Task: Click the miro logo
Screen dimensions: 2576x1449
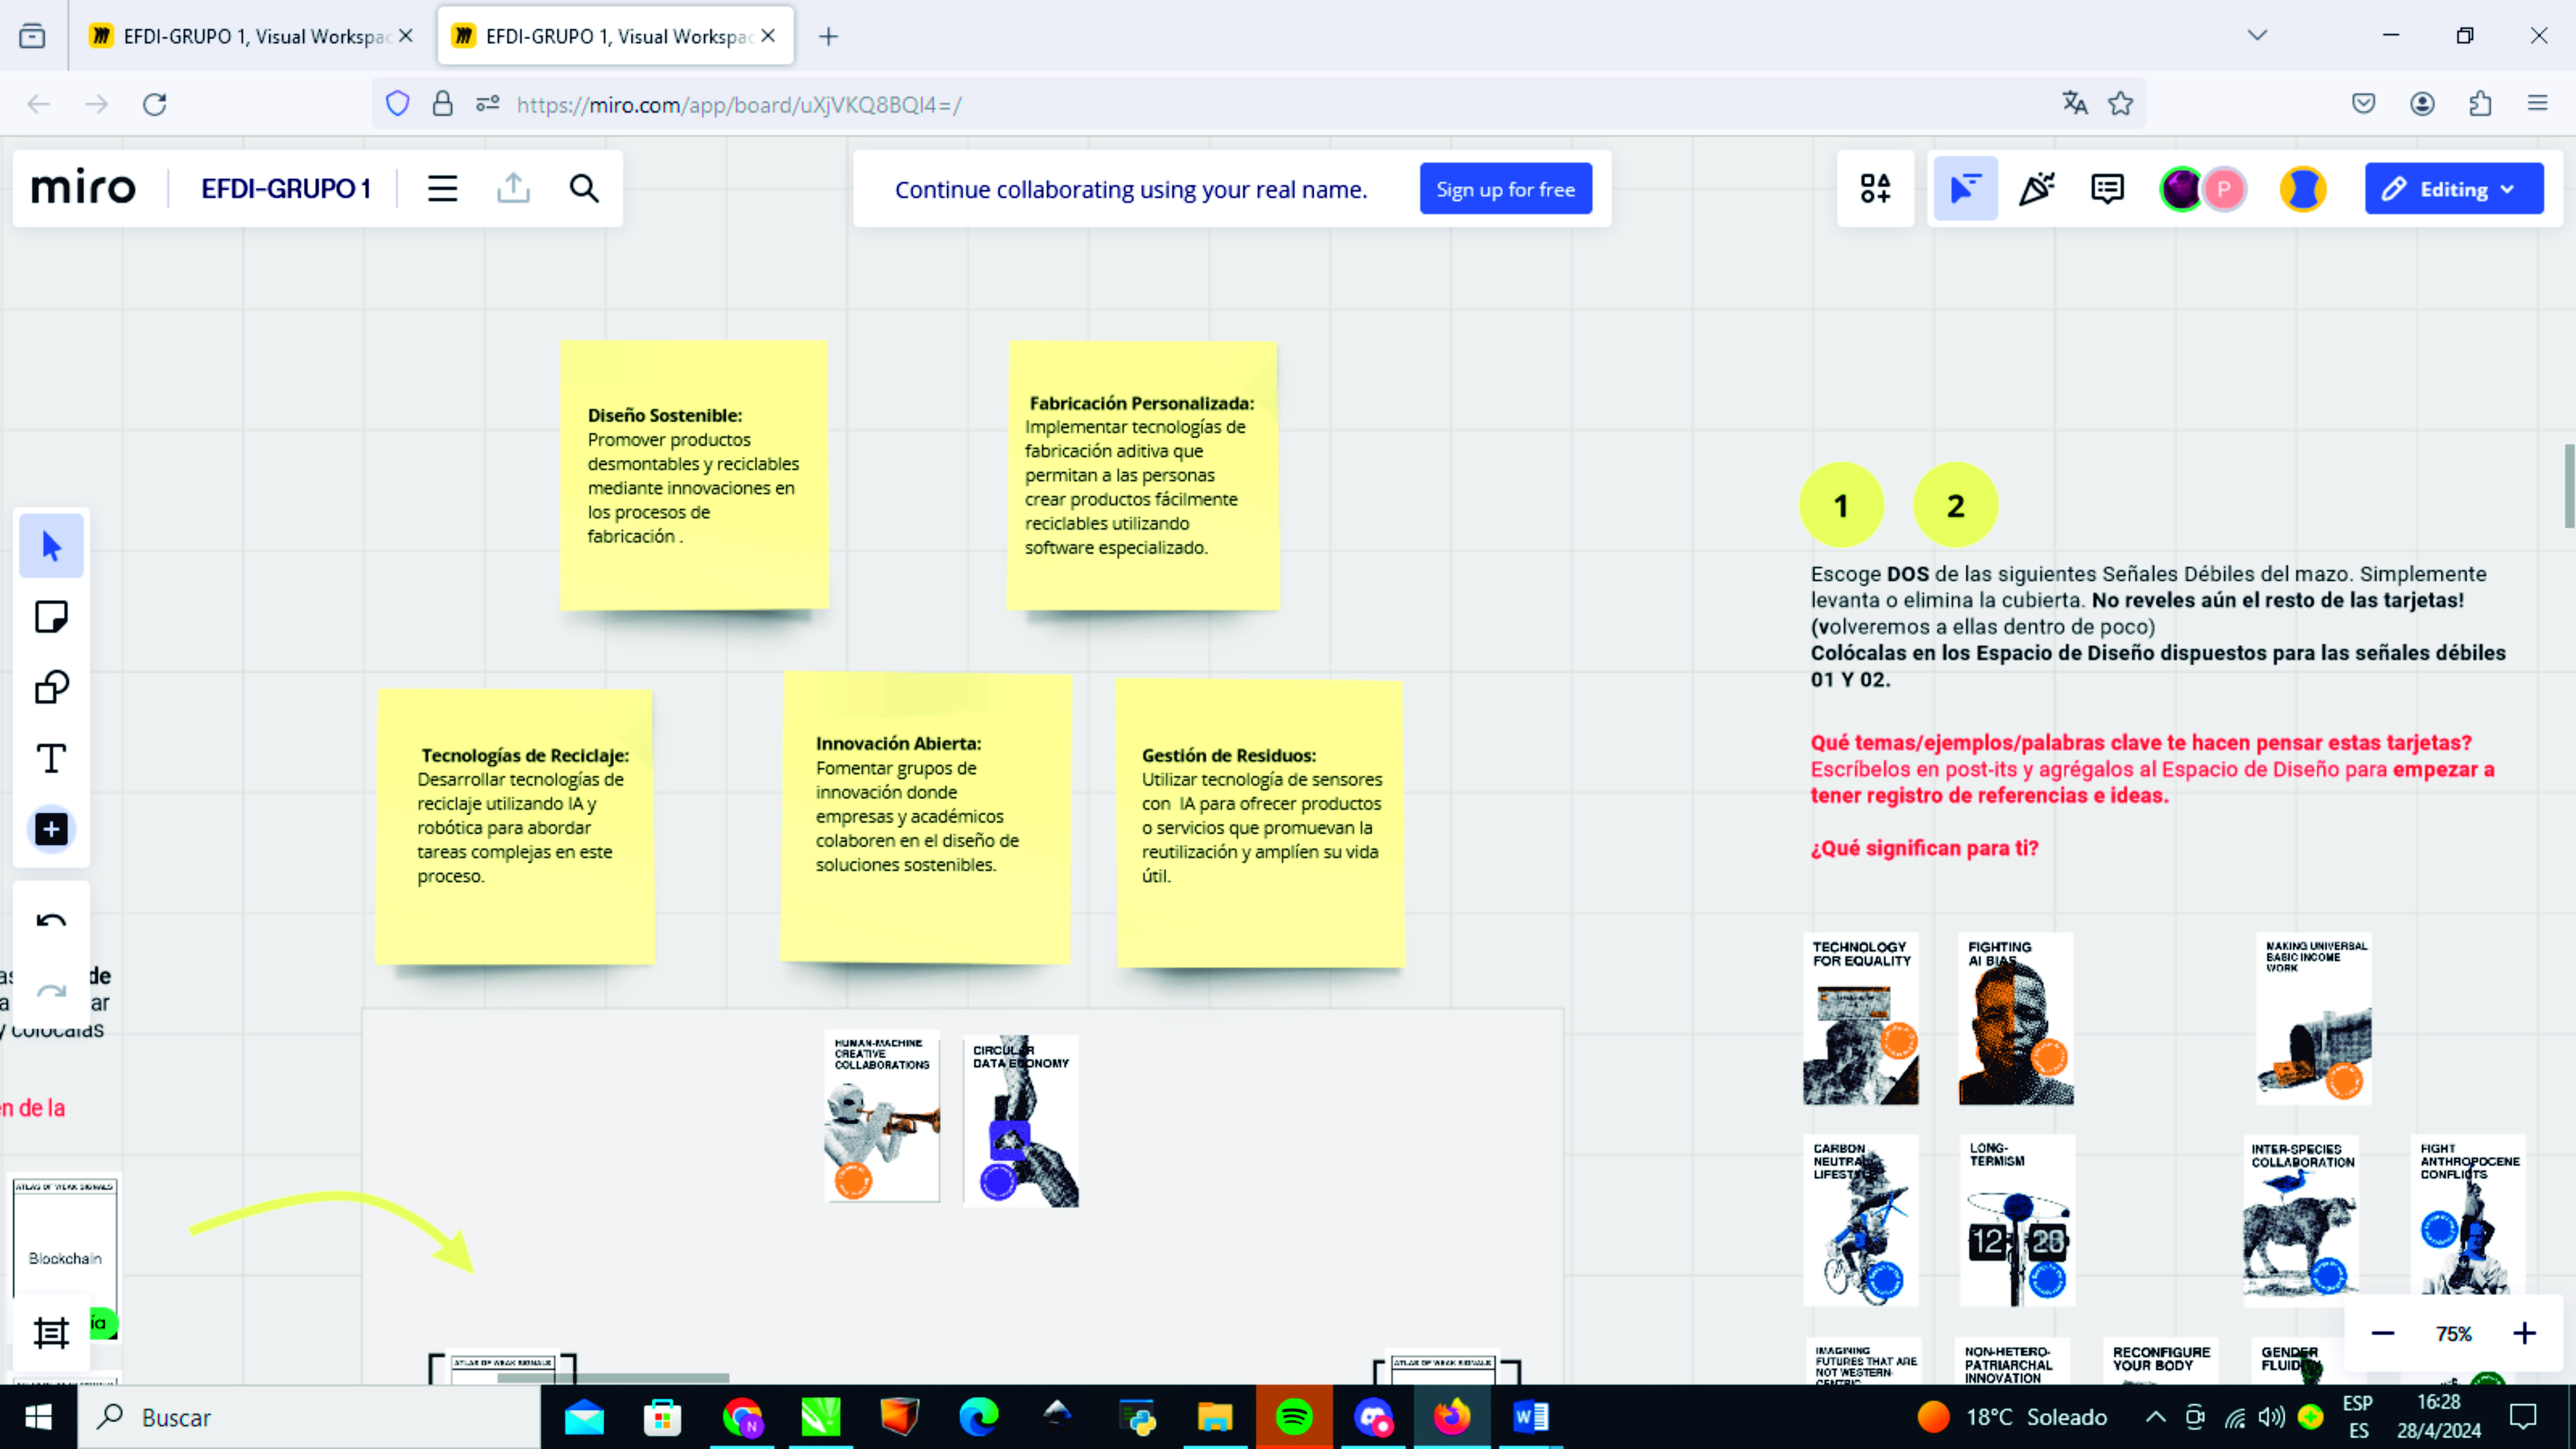Action: click(x=83, y=188)
